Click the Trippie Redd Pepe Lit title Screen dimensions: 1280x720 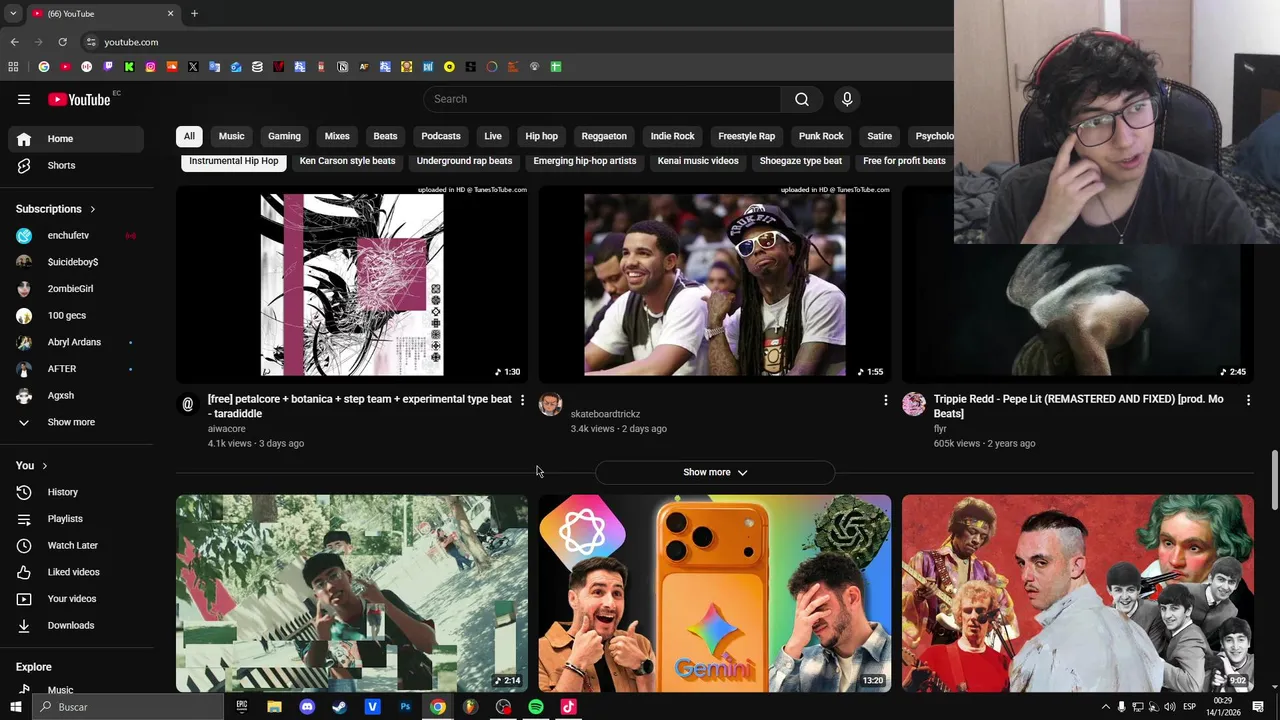tap(1078, 406)
